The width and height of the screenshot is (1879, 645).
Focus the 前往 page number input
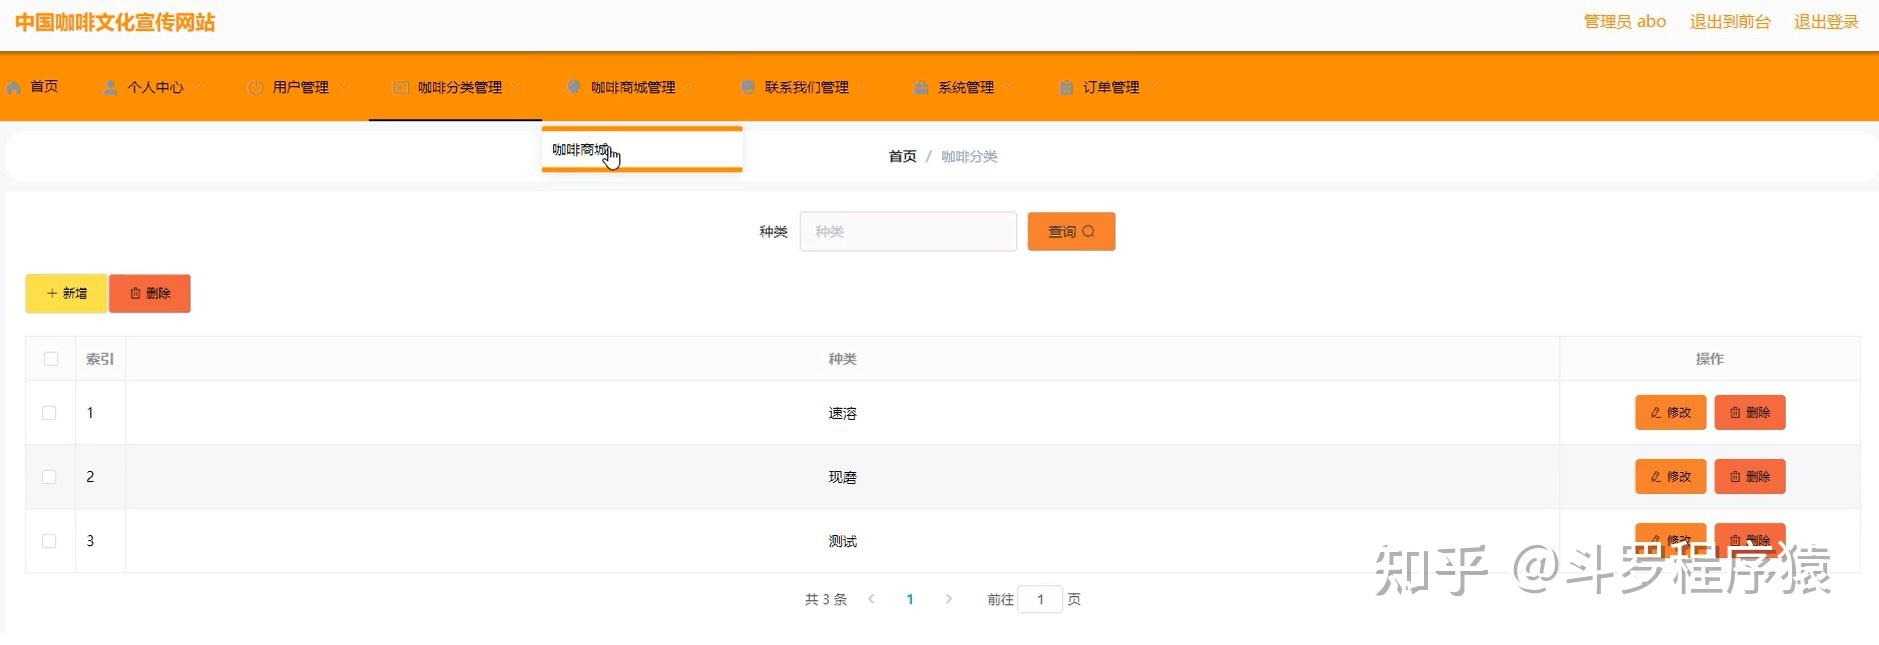[x=1040, y=599]
